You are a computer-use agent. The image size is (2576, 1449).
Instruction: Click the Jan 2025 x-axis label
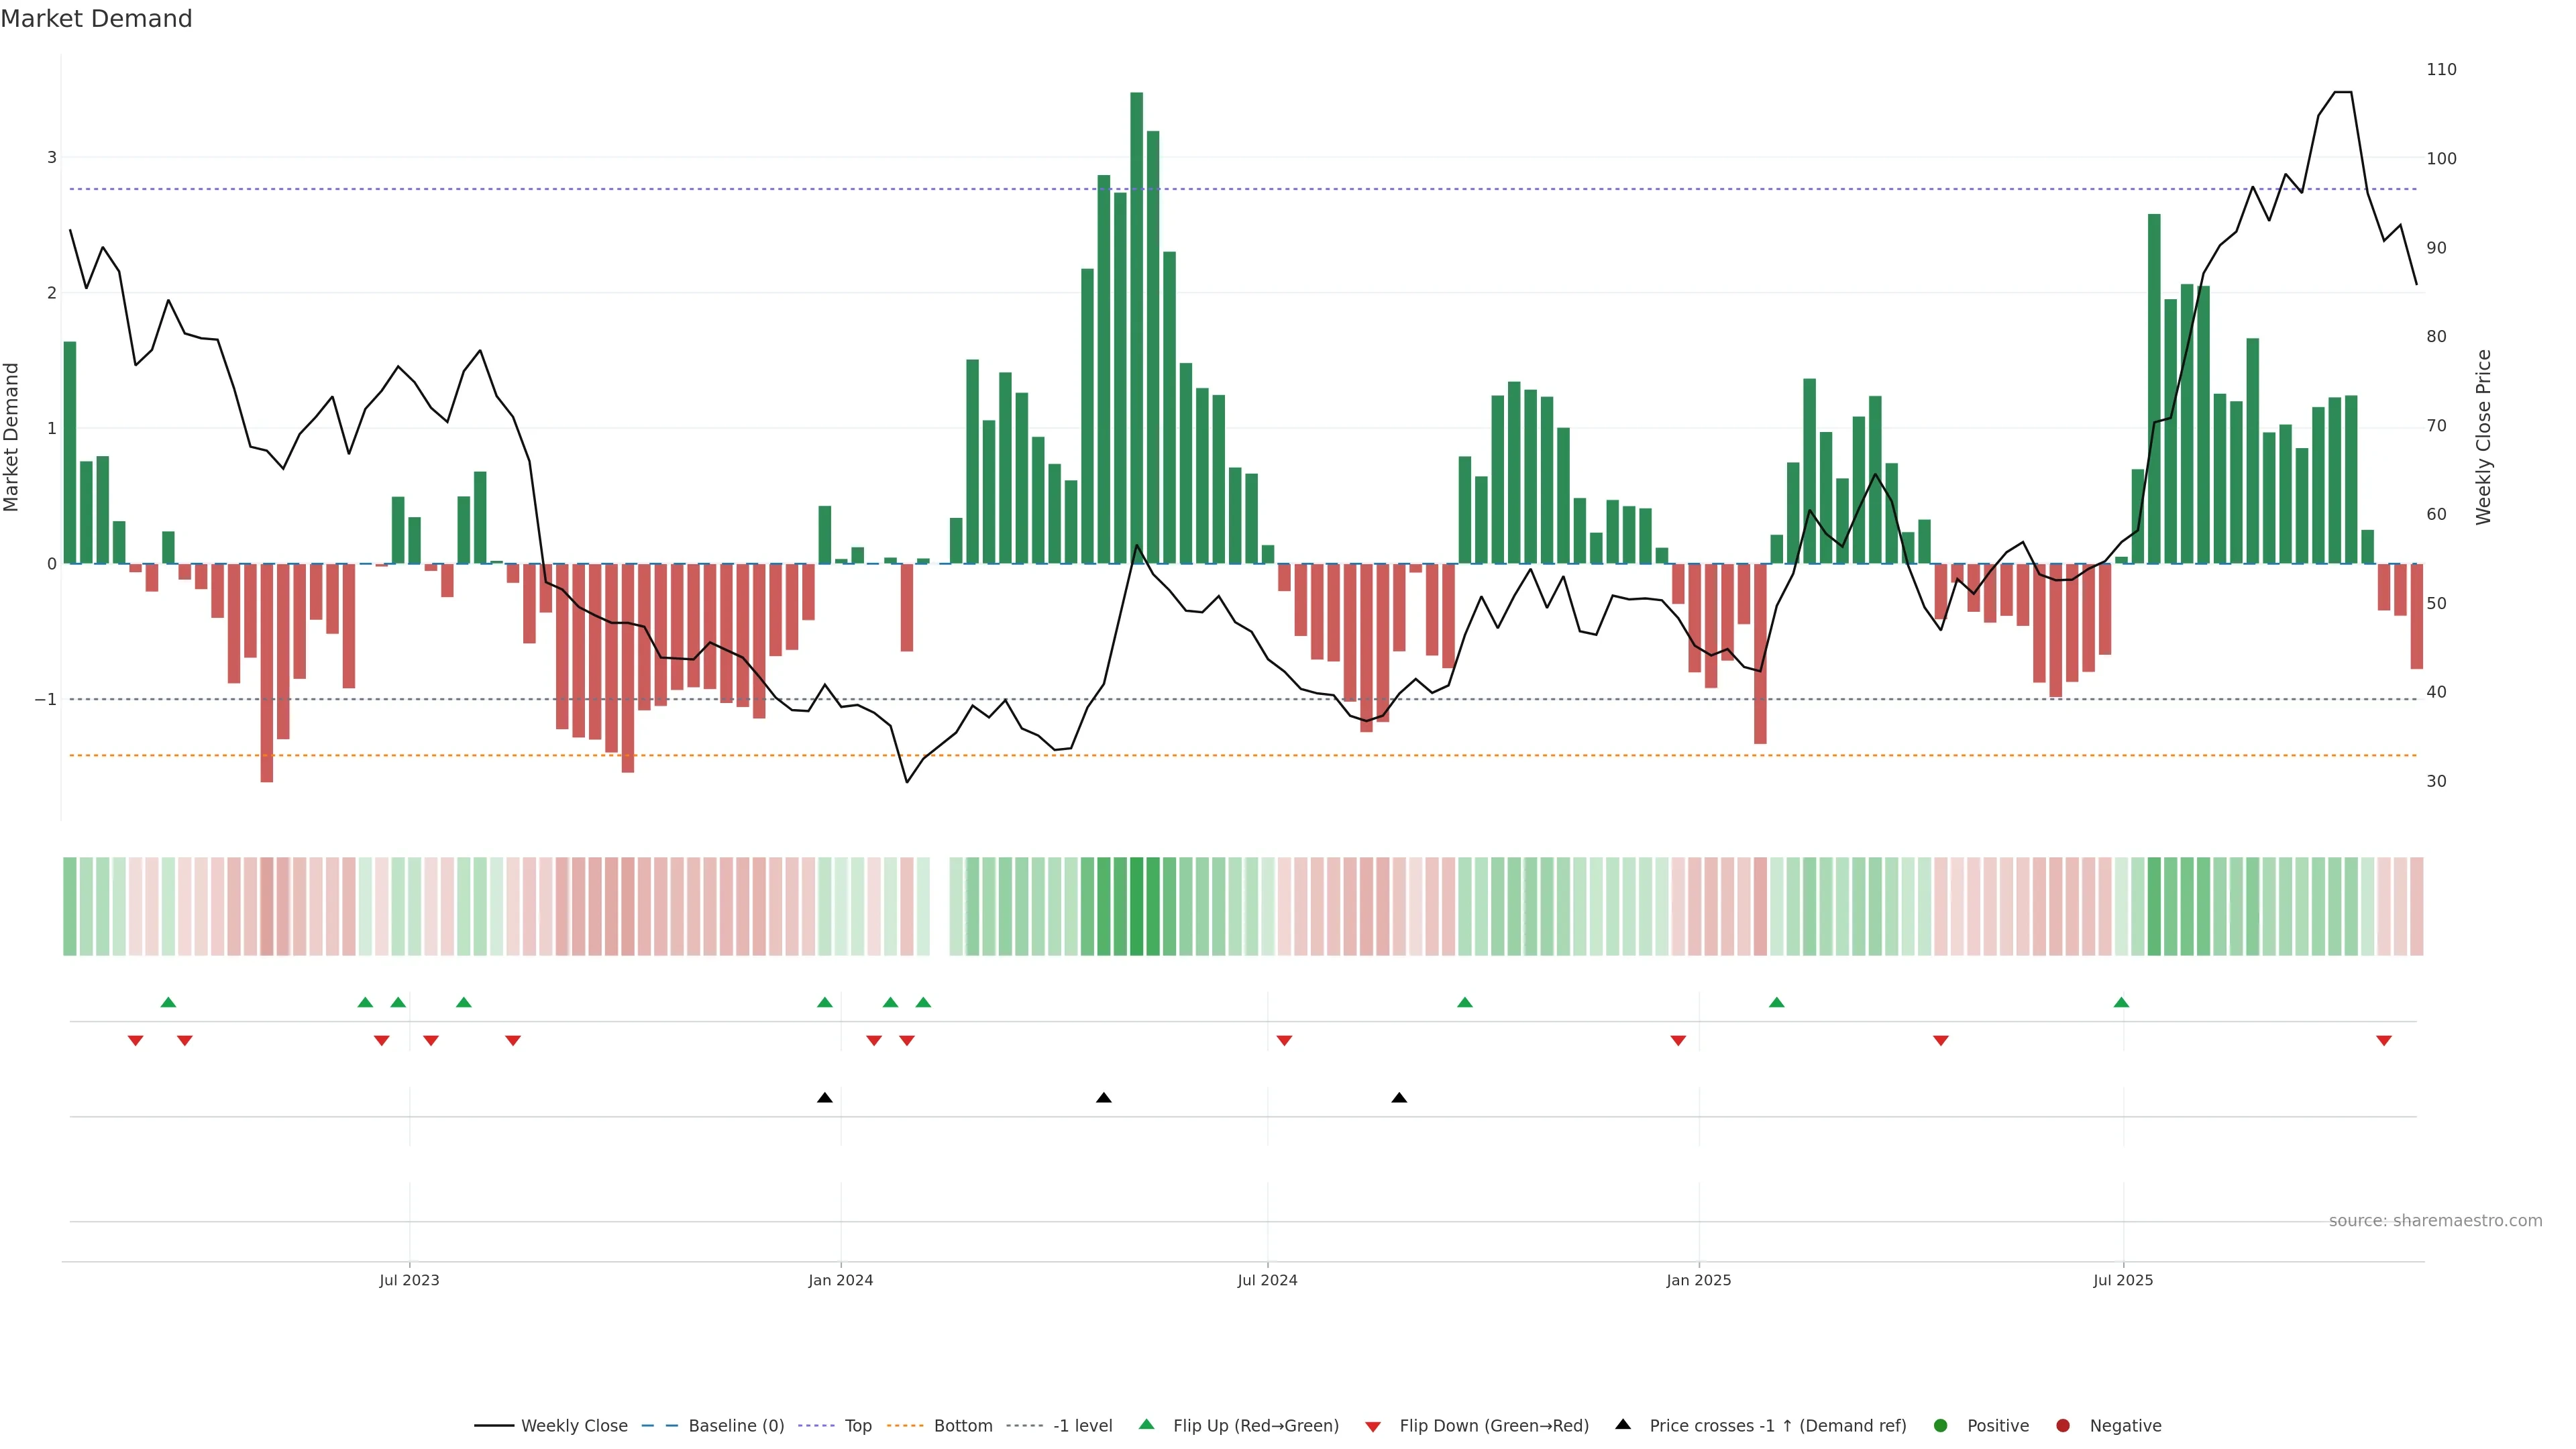click(x=1698, y=1280)
